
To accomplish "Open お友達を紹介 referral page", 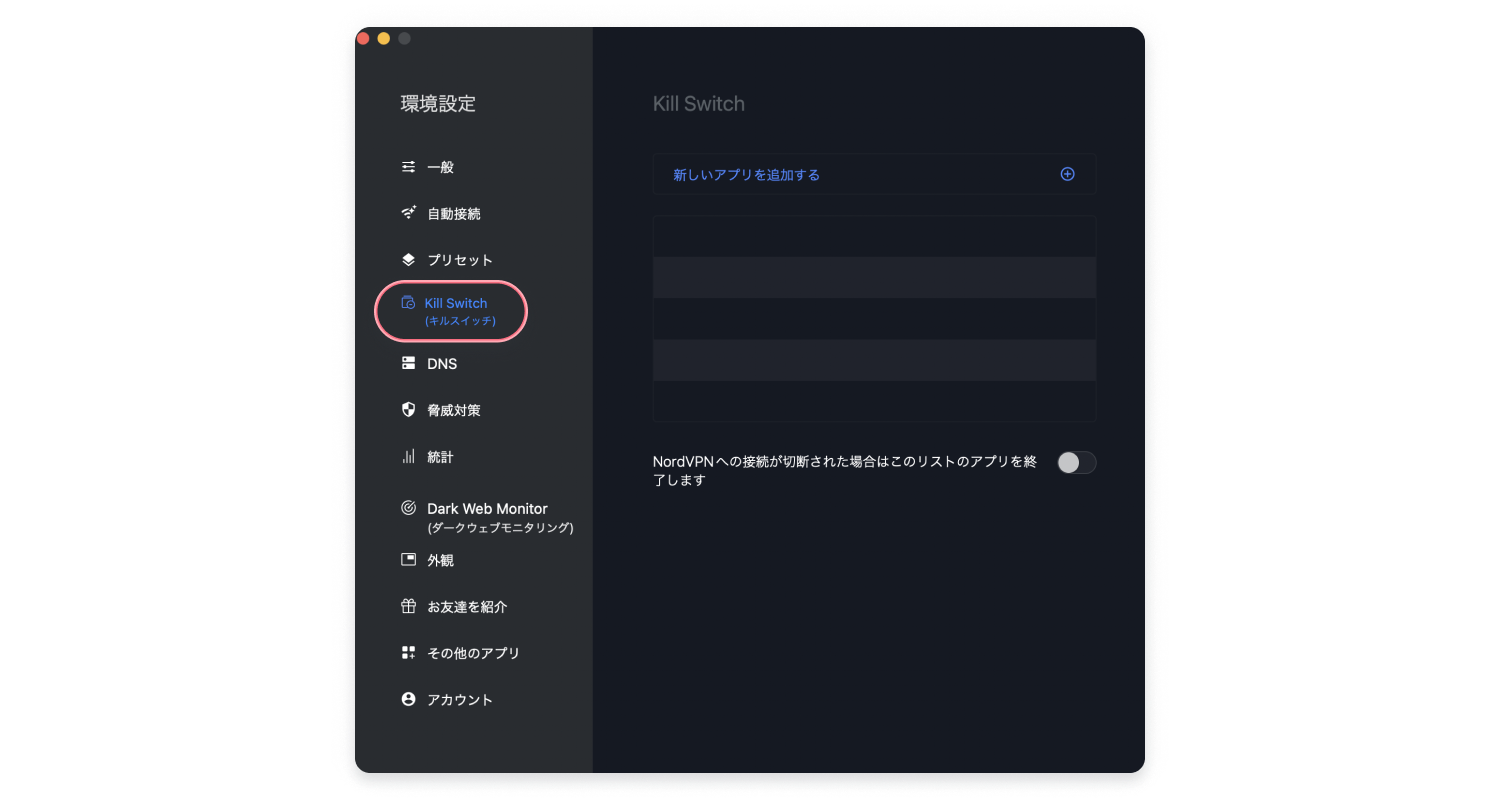I will [467, 606].
